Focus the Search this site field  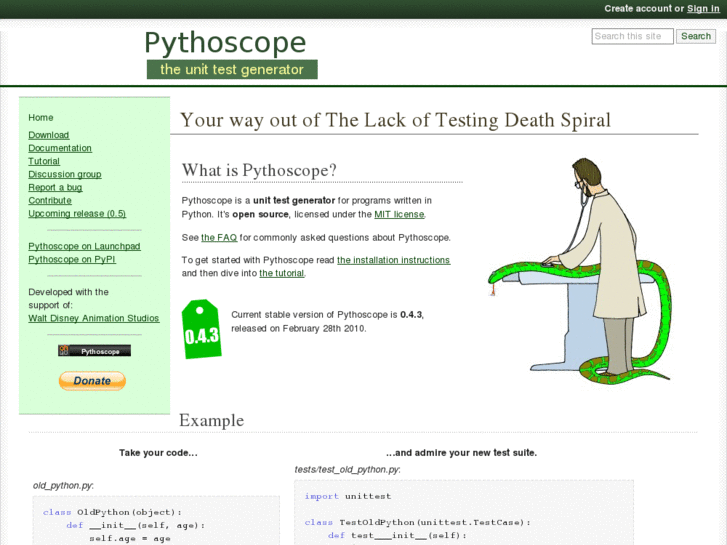pos(632,36)
